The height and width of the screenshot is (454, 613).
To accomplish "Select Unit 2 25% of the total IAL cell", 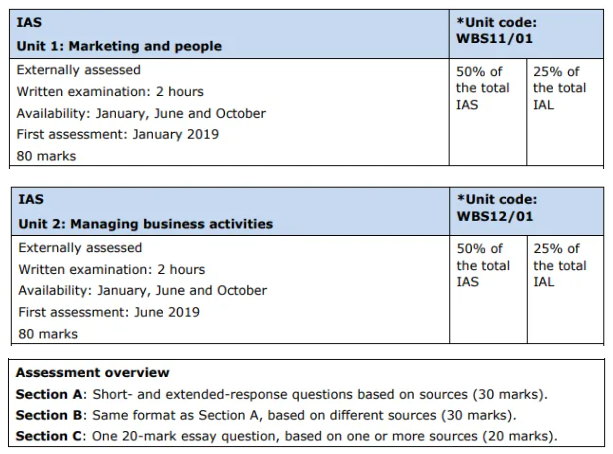I will point(565,289).
